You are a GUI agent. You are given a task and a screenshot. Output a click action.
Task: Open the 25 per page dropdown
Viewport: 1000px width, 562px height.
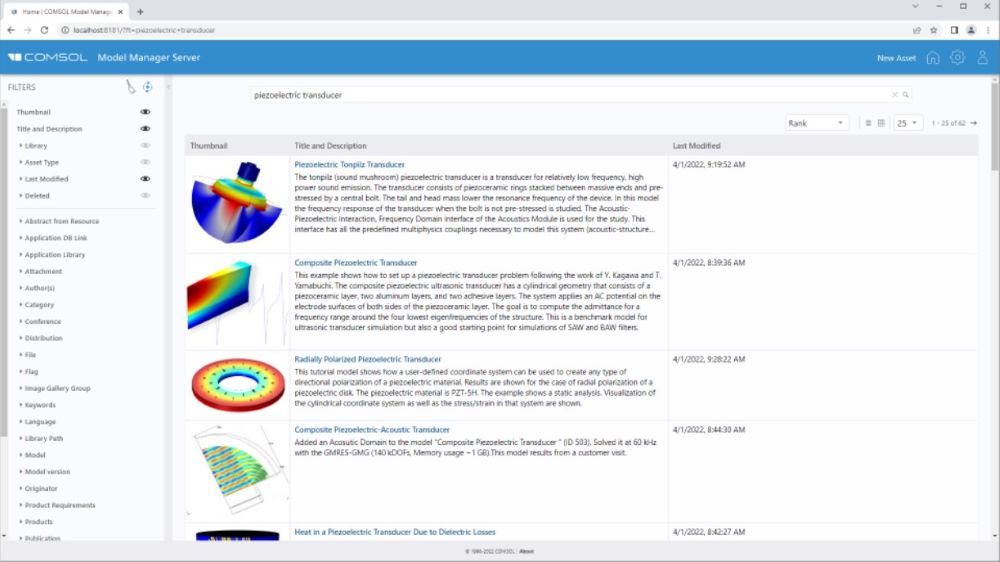(908, 123)
